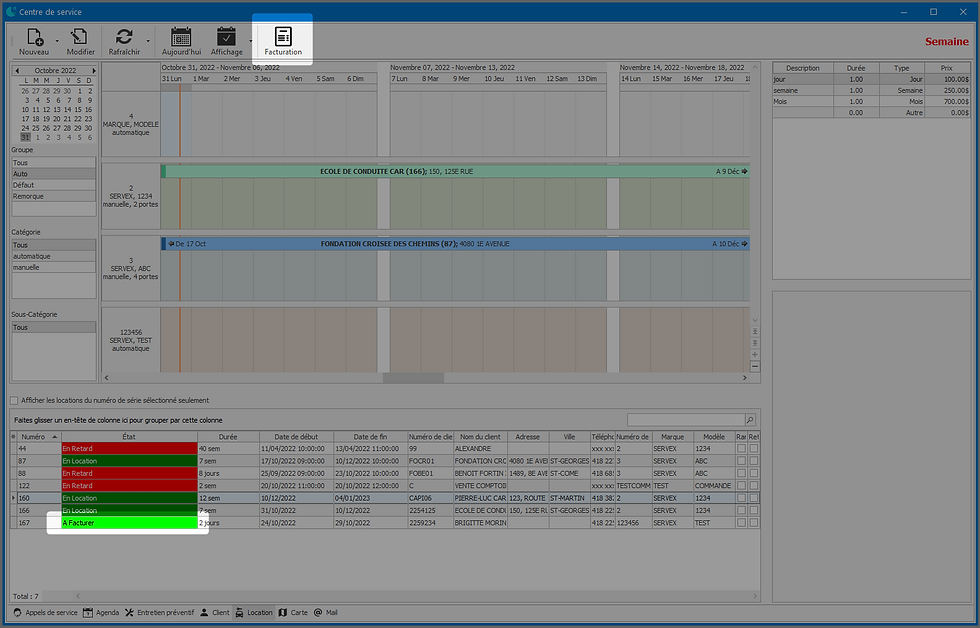Click the schedule's horizontal scroll left arrow

[107, 377]
